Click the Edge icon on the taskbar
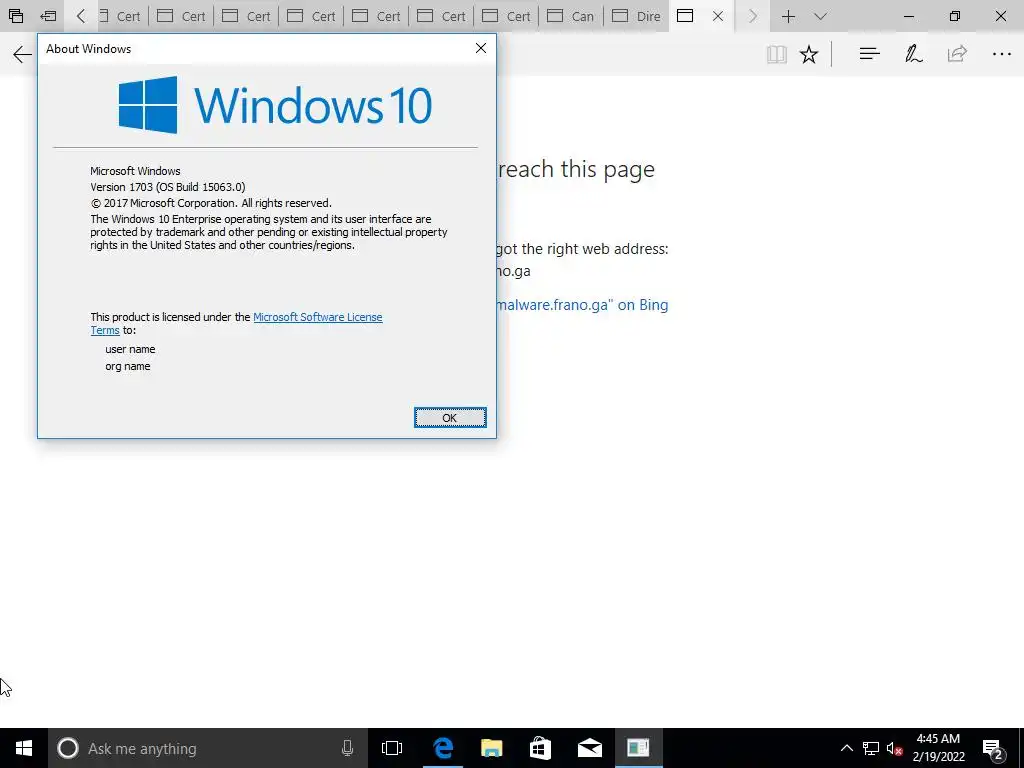This screenshot has width=1024, height=768. [x=443, y=748]
